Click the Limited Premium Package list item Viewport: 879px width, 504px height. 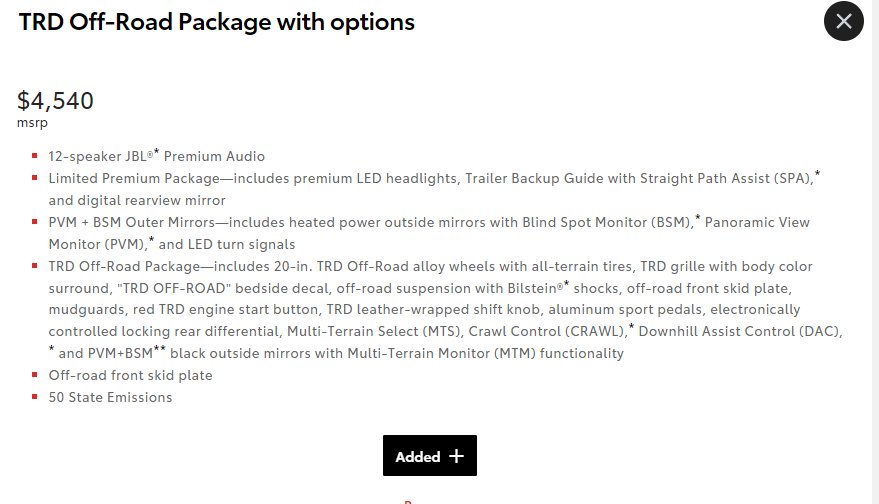[434, 189]
